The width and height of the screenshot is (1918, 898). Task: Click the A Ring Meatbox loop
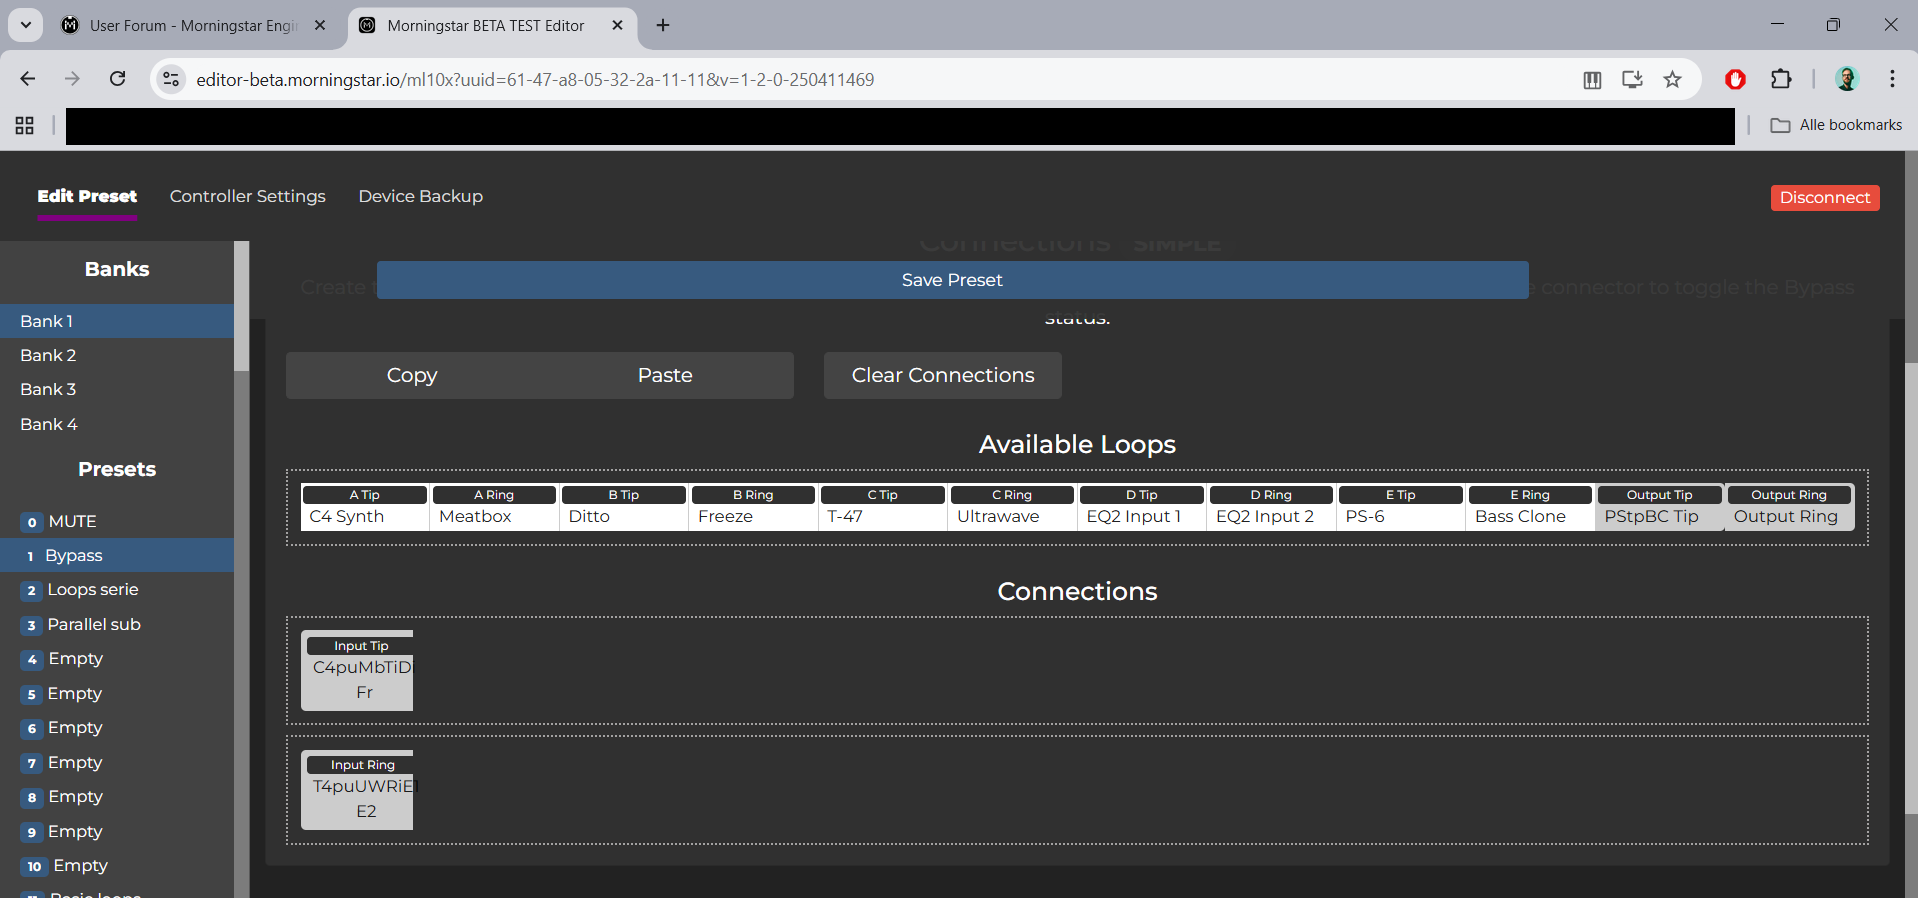pos(494,507)
